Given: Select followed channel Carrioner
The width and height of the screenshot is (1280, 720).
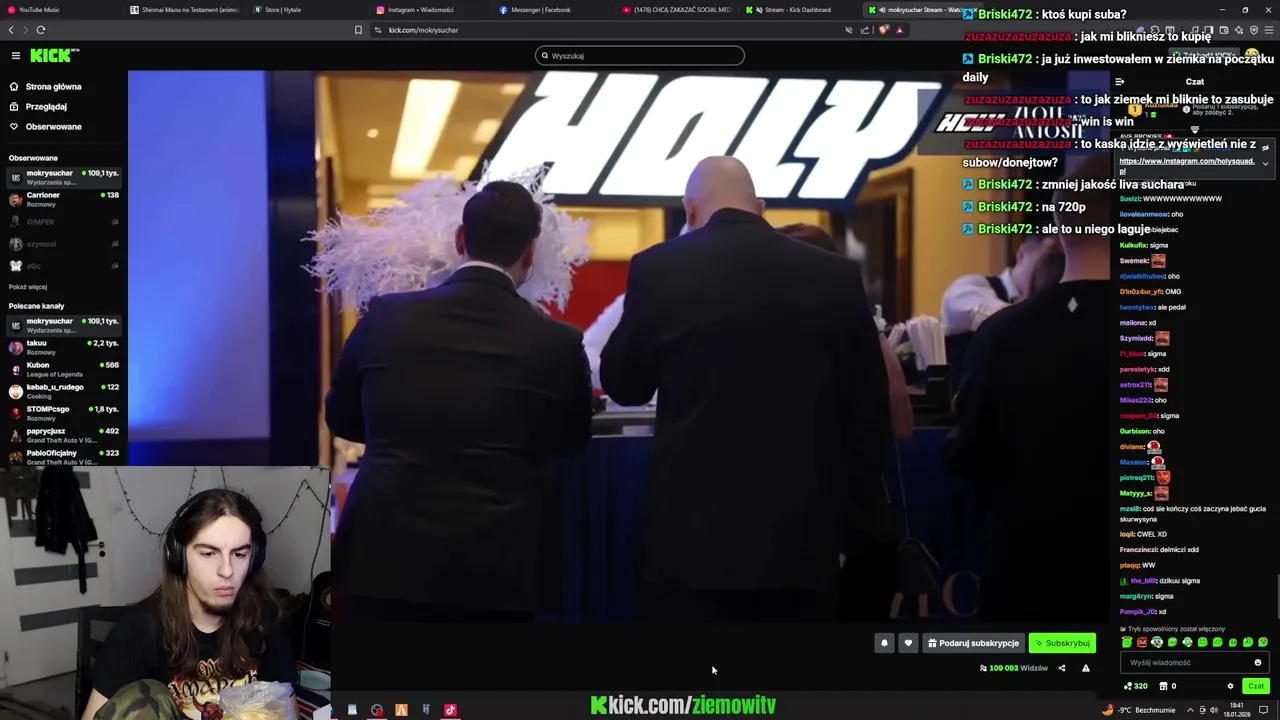Looking at the screenshot, I should click(x=64, y=199).
